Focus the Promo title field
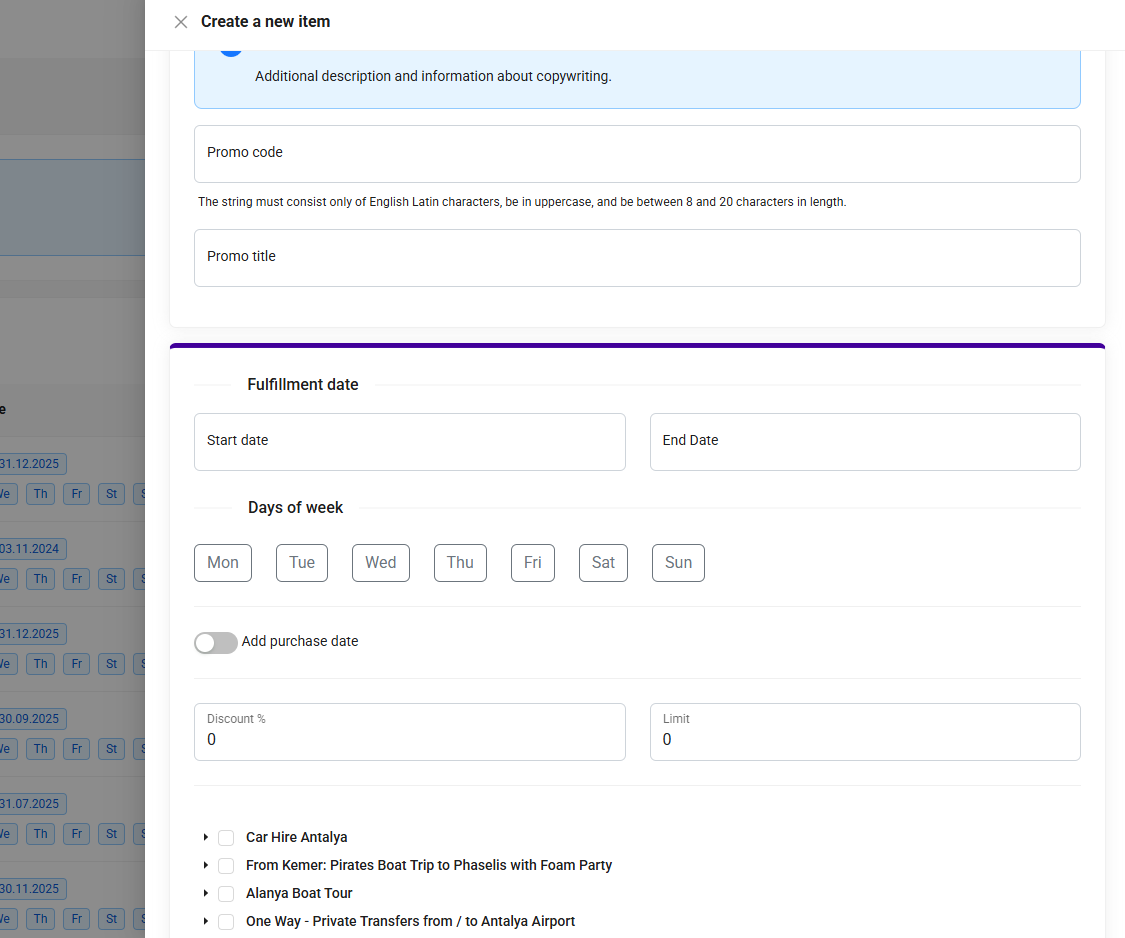This screenshot has height=938, width=1125. (637, 258)
